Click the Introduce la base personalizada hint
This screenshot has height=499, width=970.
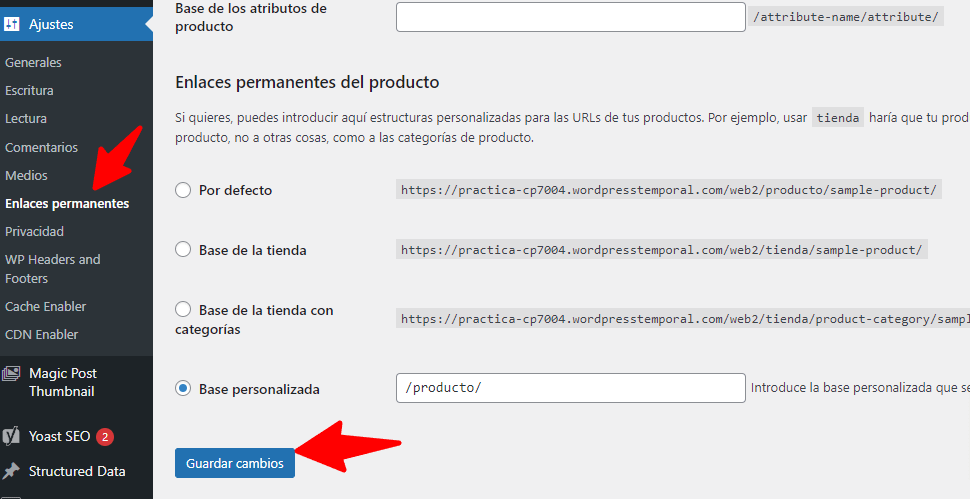(860, 388)
